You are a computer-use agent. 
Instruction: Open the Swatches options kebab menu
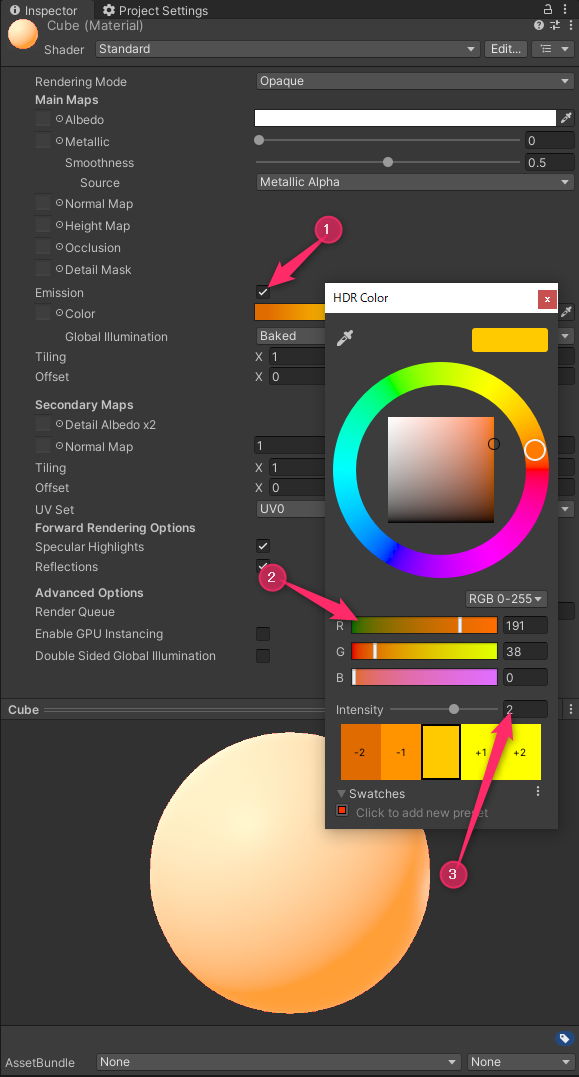(537, 790)
